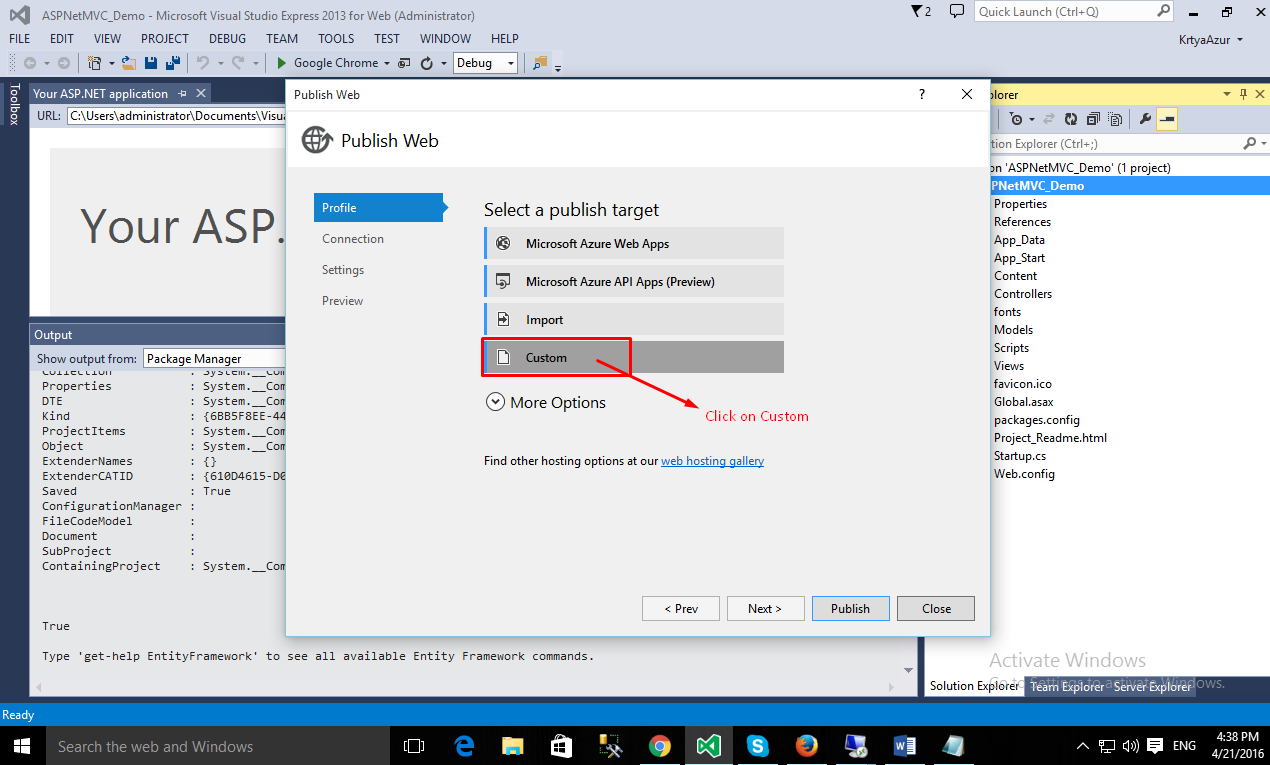This screenshot has width=1270, height=765.
Task: Click the Save icon in toolbar
Action: [x=150, y=63]
